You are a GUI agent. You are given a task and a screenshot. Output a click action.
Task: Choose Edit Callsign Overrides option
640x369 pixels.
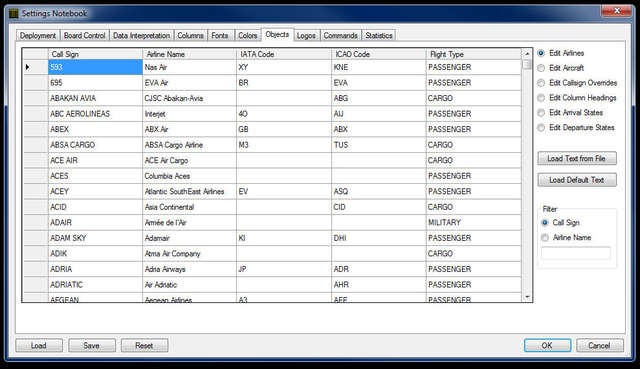541,83
